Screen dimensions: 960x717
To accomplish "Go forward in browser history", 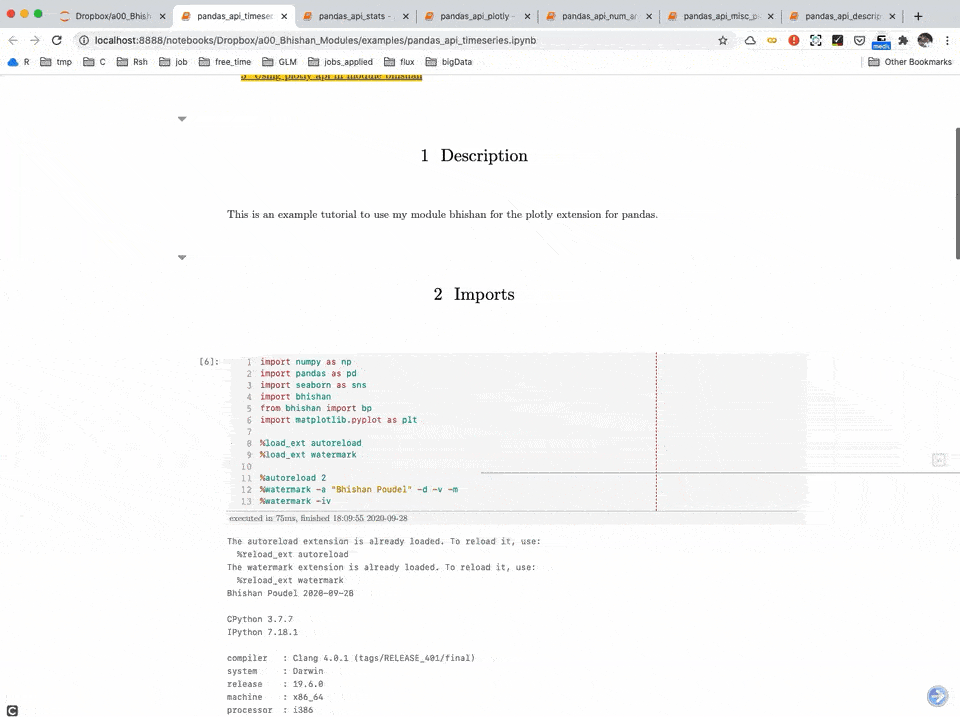I will coord(35,40).
